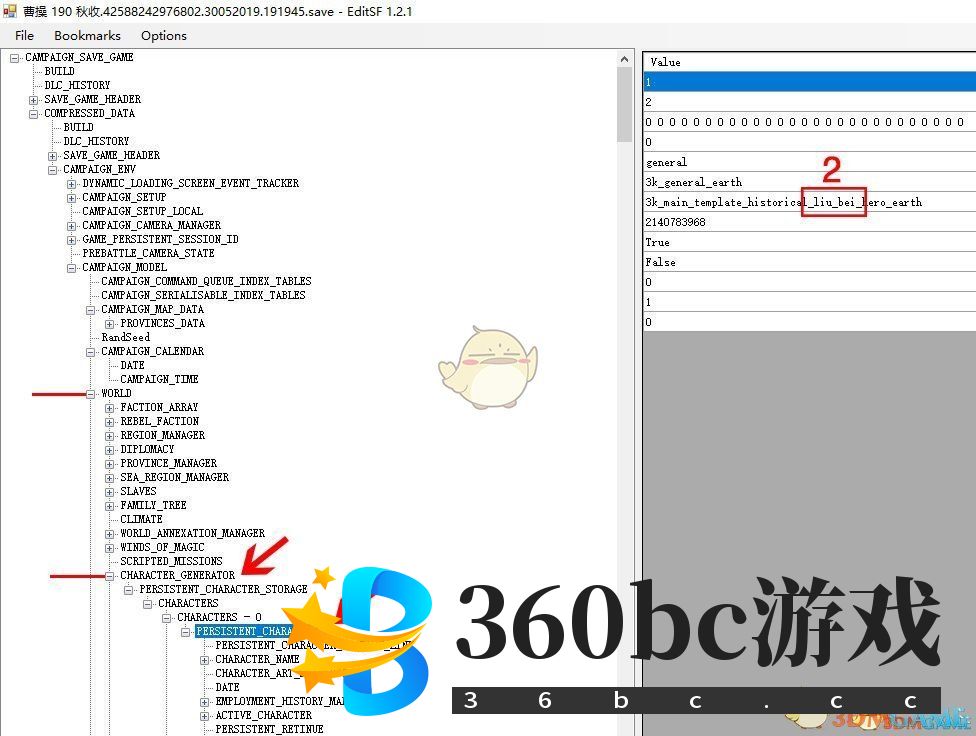
Task: Select CAMPAIGN_SERIALISABLE_INDEX_TABLES tree item
Action: tap(203, 295)
